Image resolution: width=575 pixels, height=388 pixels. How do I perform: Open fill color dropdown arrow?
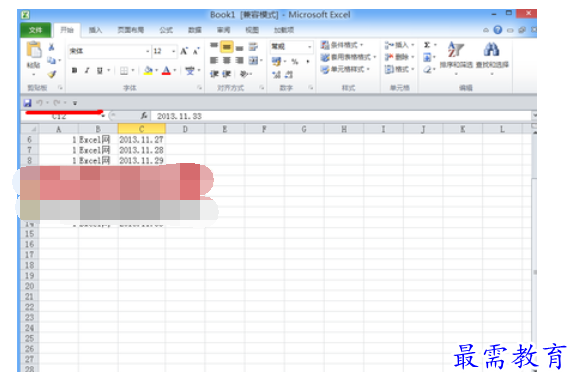click(x=157, y=70)
